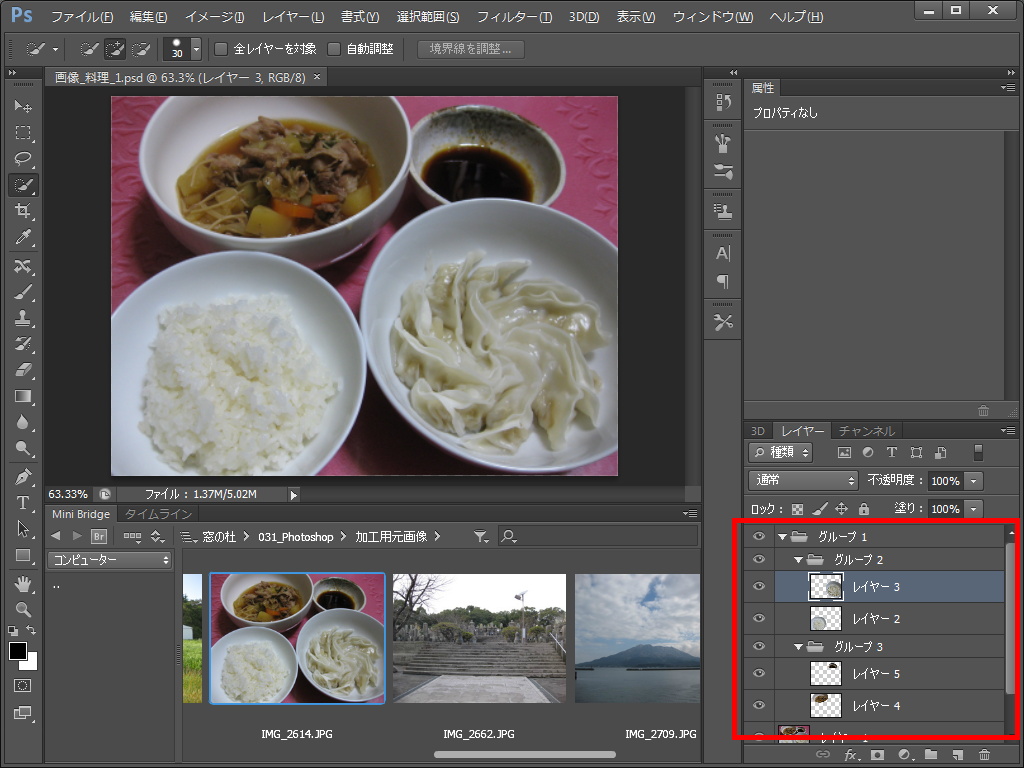Image resolution: width=1024 pixels, height=768 pixels.
Task: Select the Quick Selection tool in toolbox
Action: coord(23,185)
